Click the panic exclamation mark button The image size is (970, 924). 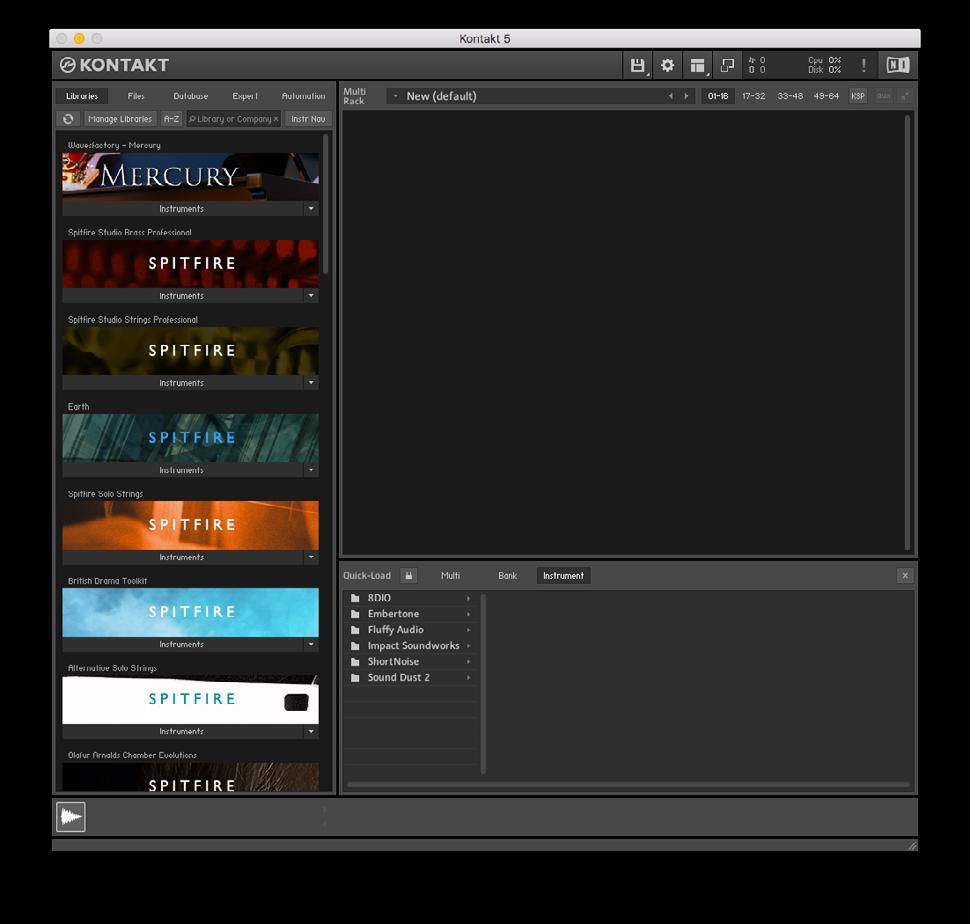click(x=864, y=65)
